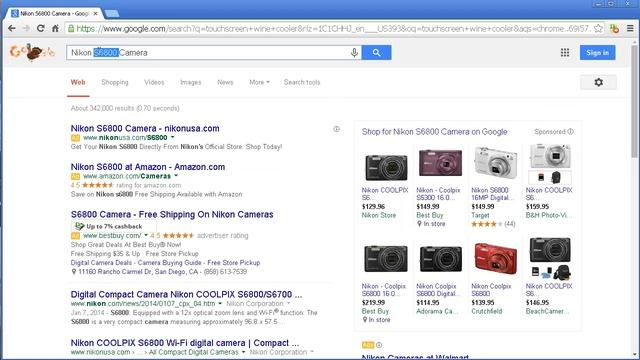The height and width of the screenshot is (360, 640).
Task: Open dropdown arrow after nikon.com news URL
Action: click(220, 304)
